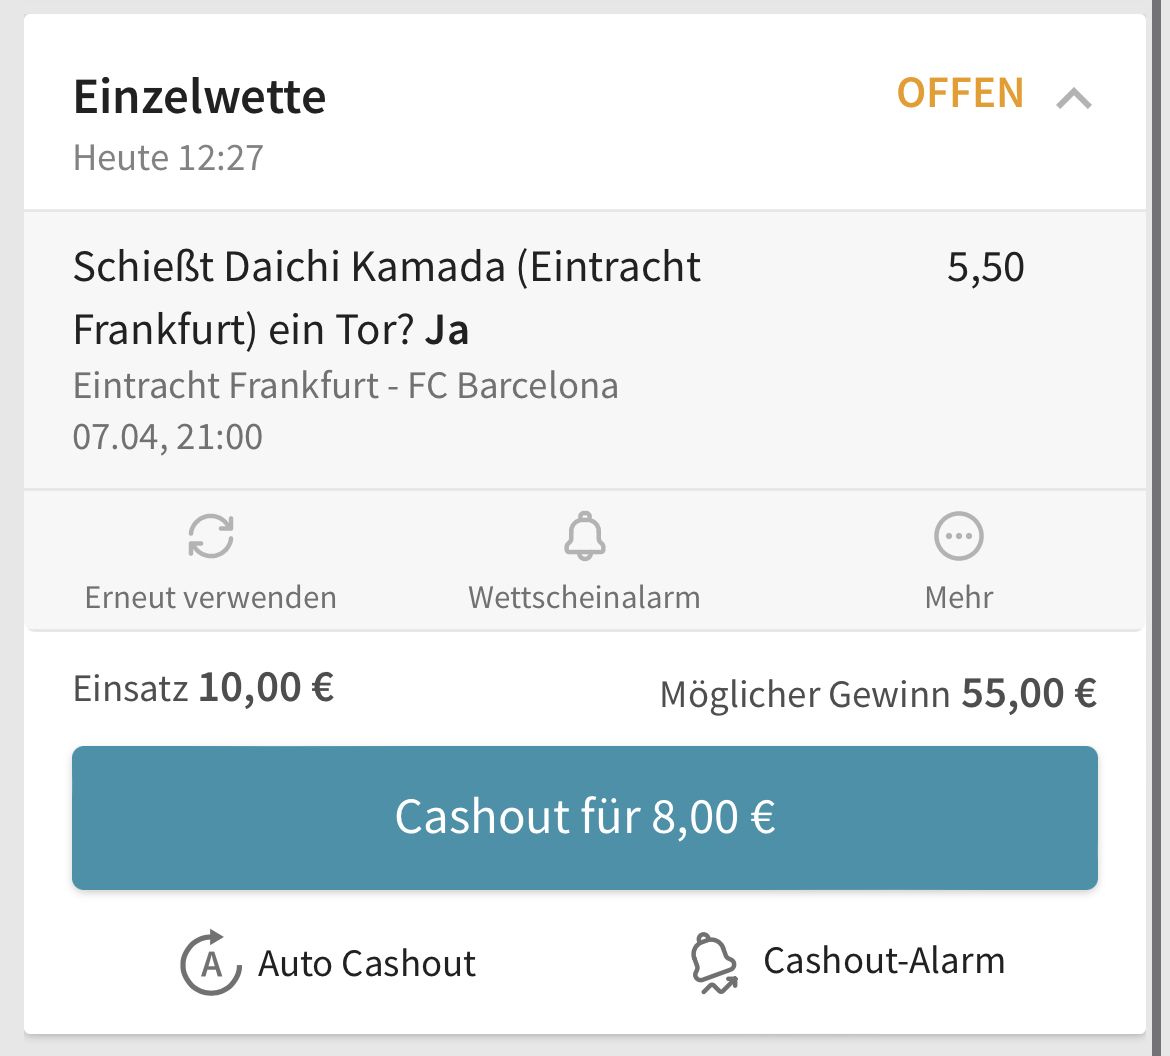Click the Cashout-Alarm text
Screen dimensions: 1170x1056
pyautogui.click(x=884, y=960)
